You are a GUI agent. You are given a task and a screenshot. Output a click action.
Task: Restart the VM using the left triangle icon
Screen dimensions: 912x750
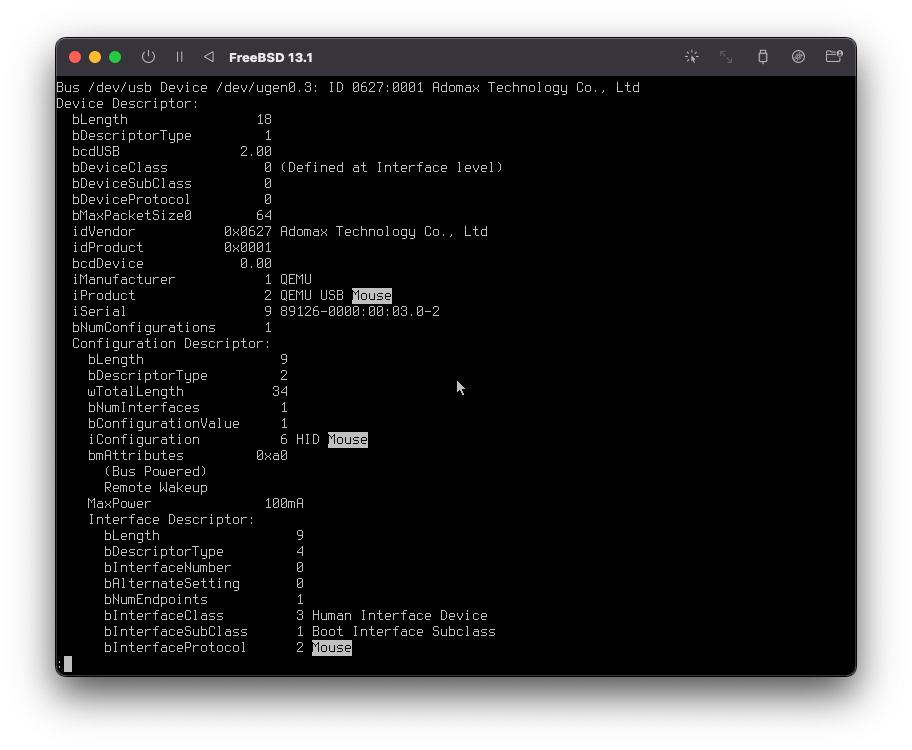pos(208,57)
